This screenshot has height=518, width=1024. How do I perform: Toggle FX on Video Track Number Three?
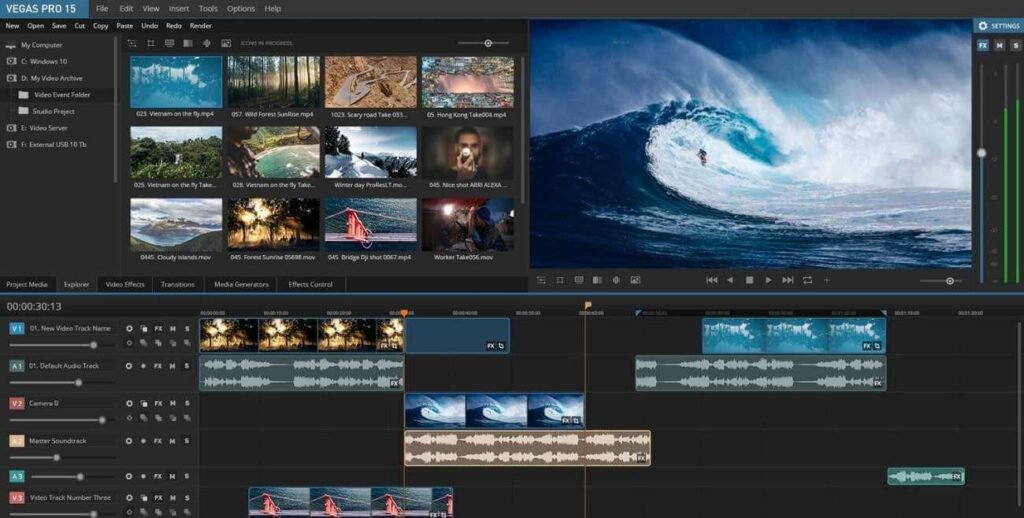[x=158, y=498]
